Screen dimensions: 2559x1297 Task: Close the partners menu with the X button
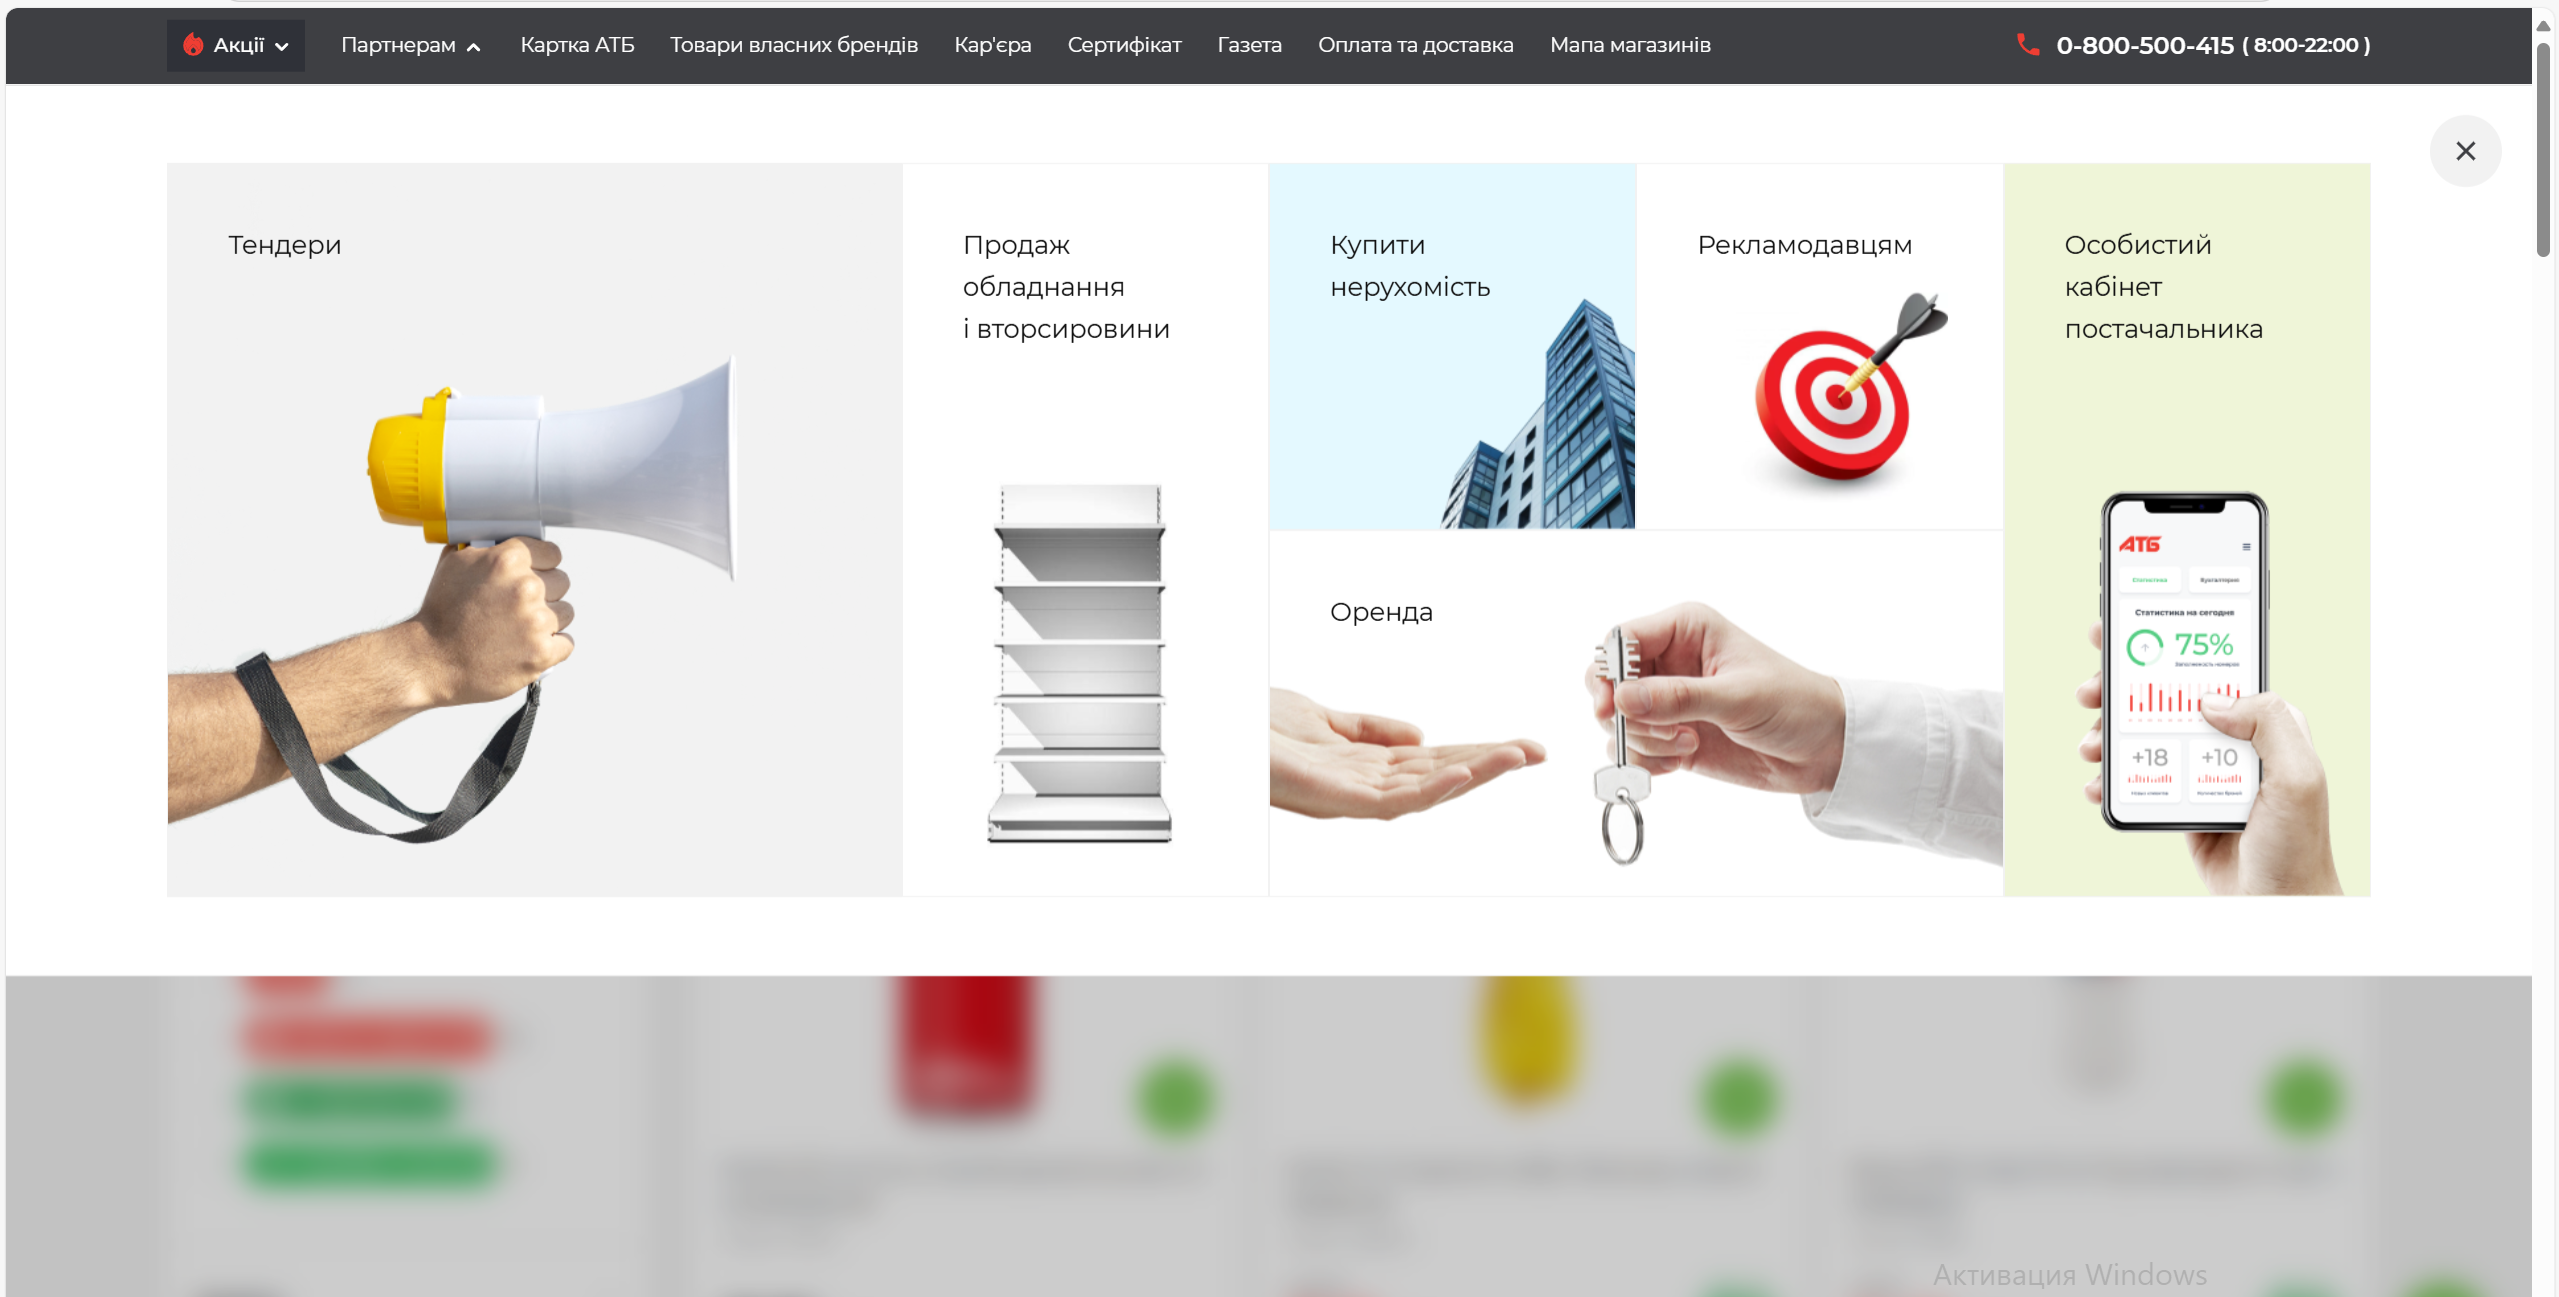click(x=2464, y=151)
